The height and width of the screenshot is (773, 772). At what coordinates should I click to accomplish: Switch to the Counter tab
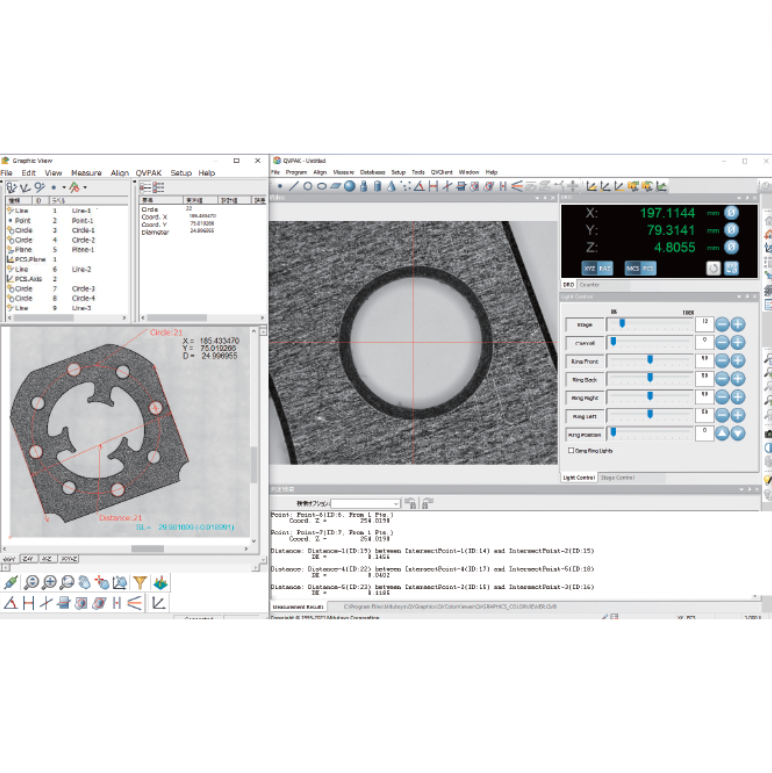(590, 285)
